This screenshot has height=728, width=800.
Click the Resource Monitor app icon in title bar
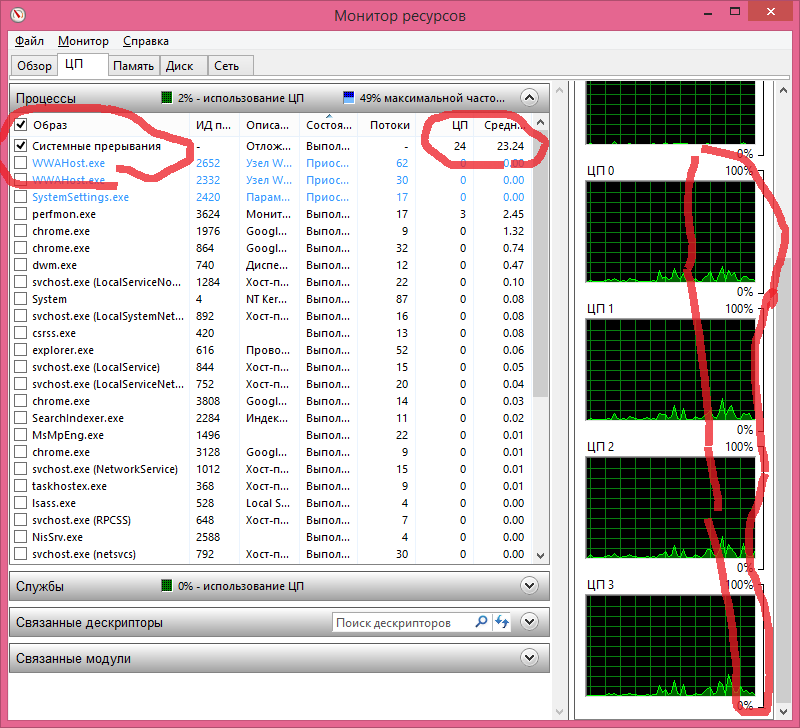(18, 15)
